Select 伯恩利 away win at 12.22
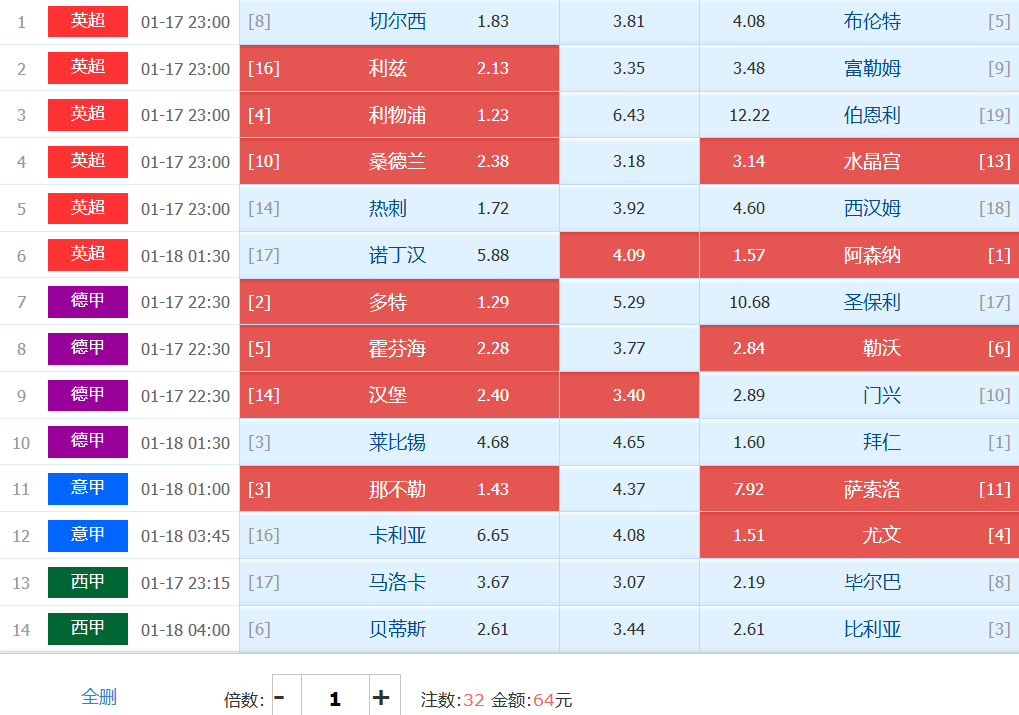This screenshot has width=1019, height=715. pyautogui.click(x=858, y=115)
